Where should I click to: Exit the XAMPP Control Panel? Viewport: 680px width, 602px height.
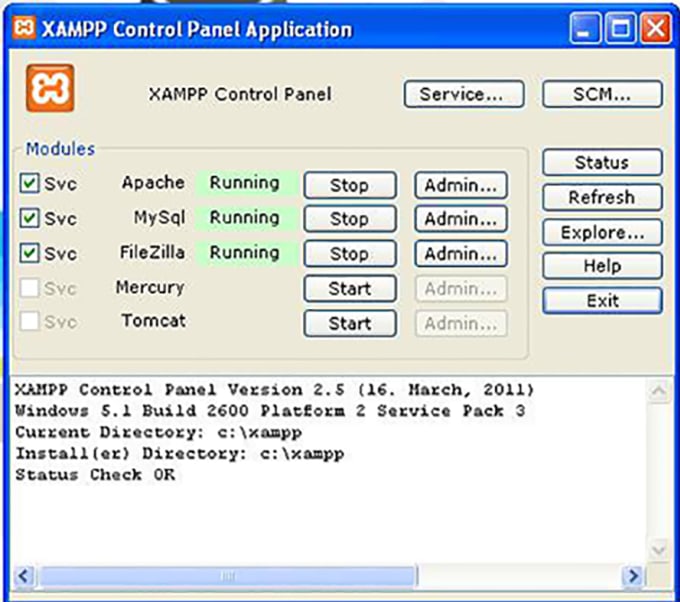coord(602,301)
